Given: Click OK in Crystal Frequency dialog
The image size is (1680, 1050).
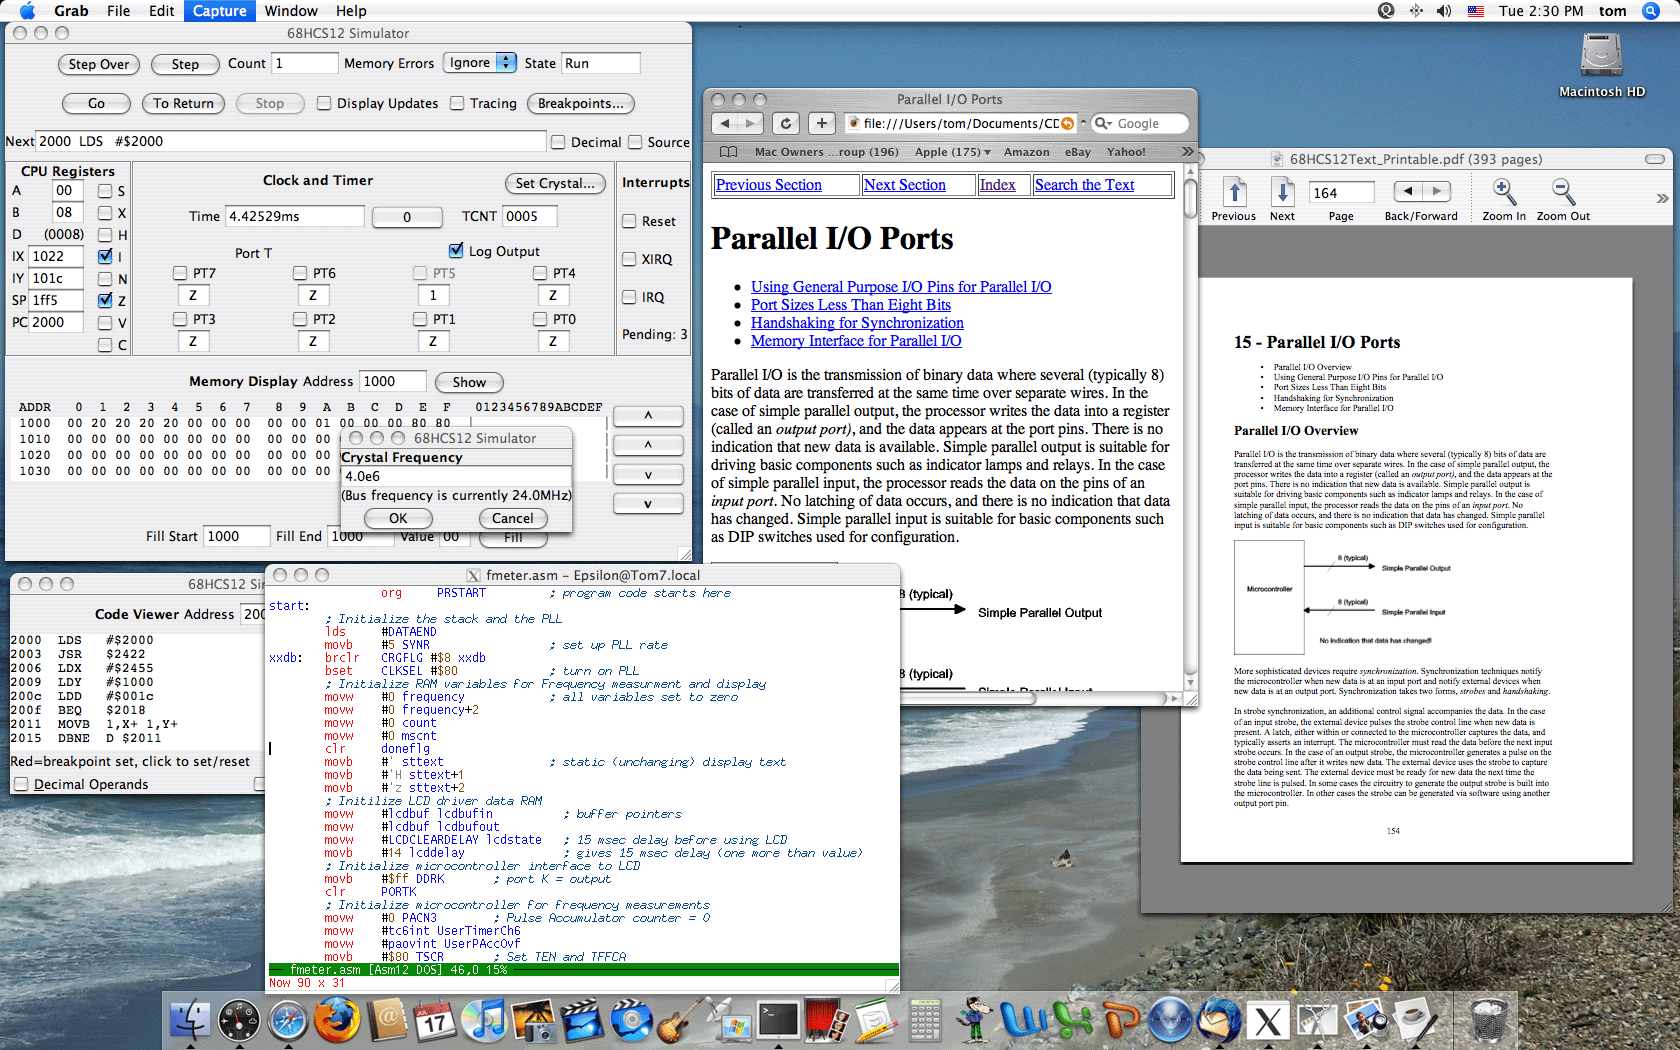Looking at the screenshot, I should coord(398,518).
